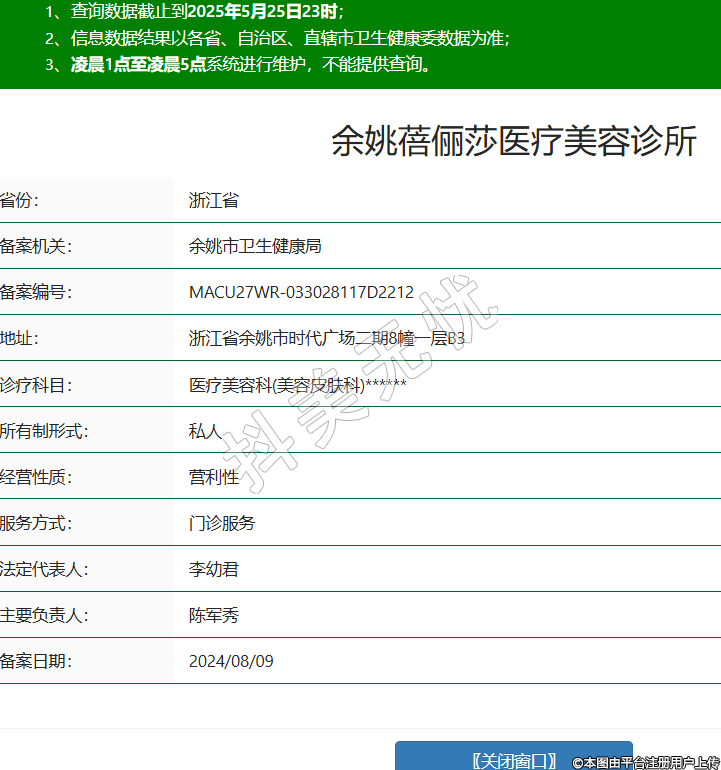Screen dimensions: 721x770
Task: Select the 备案机关 value 余姚市卫生健康局
Action: (254, 246)
